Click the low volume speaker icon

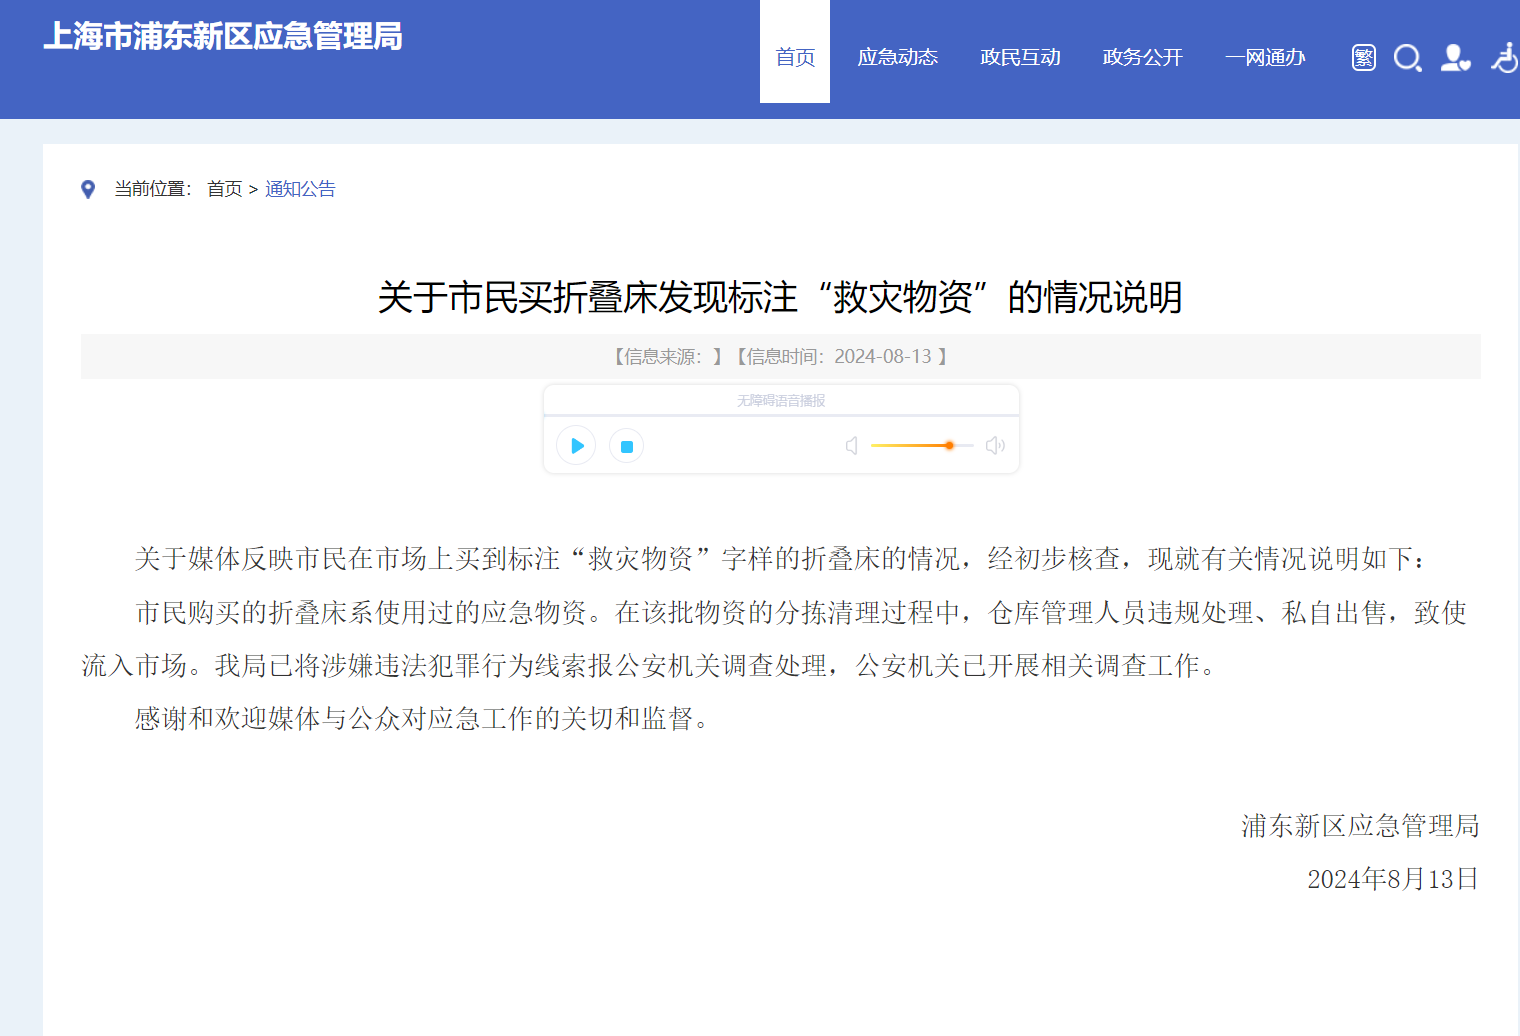[x=852, y=446]
